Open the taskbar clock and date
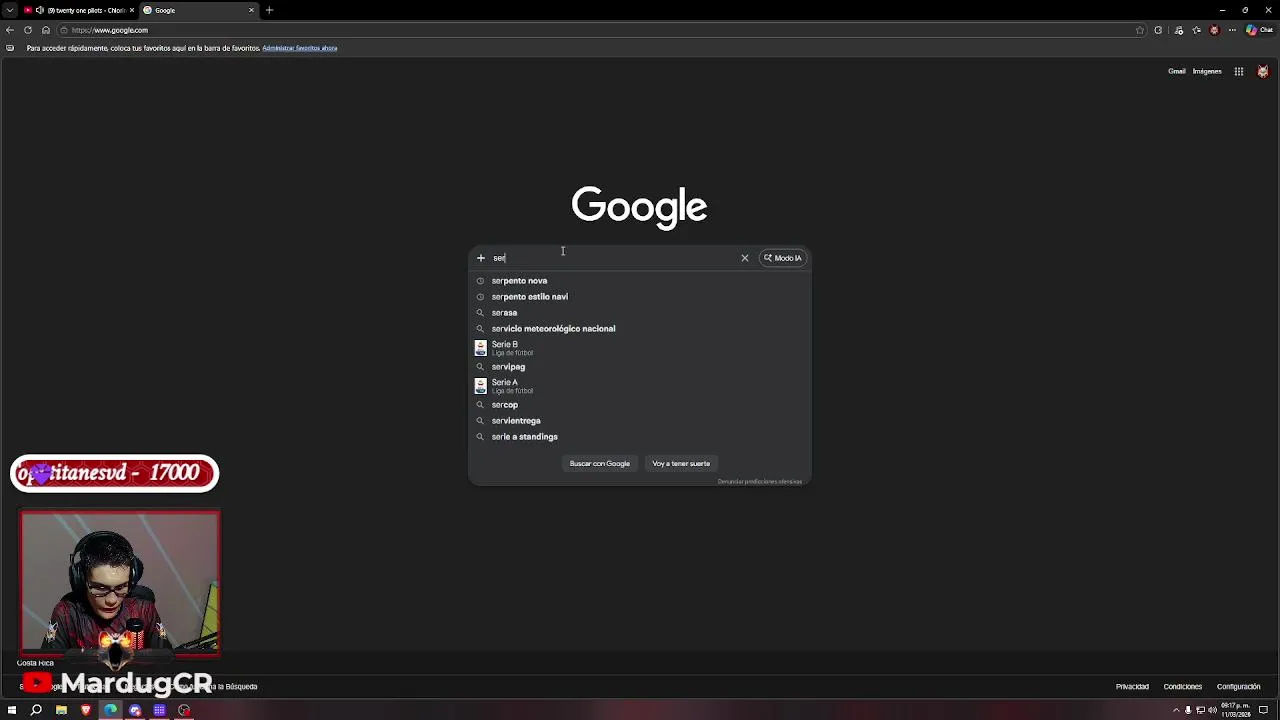 [1235, 710]
